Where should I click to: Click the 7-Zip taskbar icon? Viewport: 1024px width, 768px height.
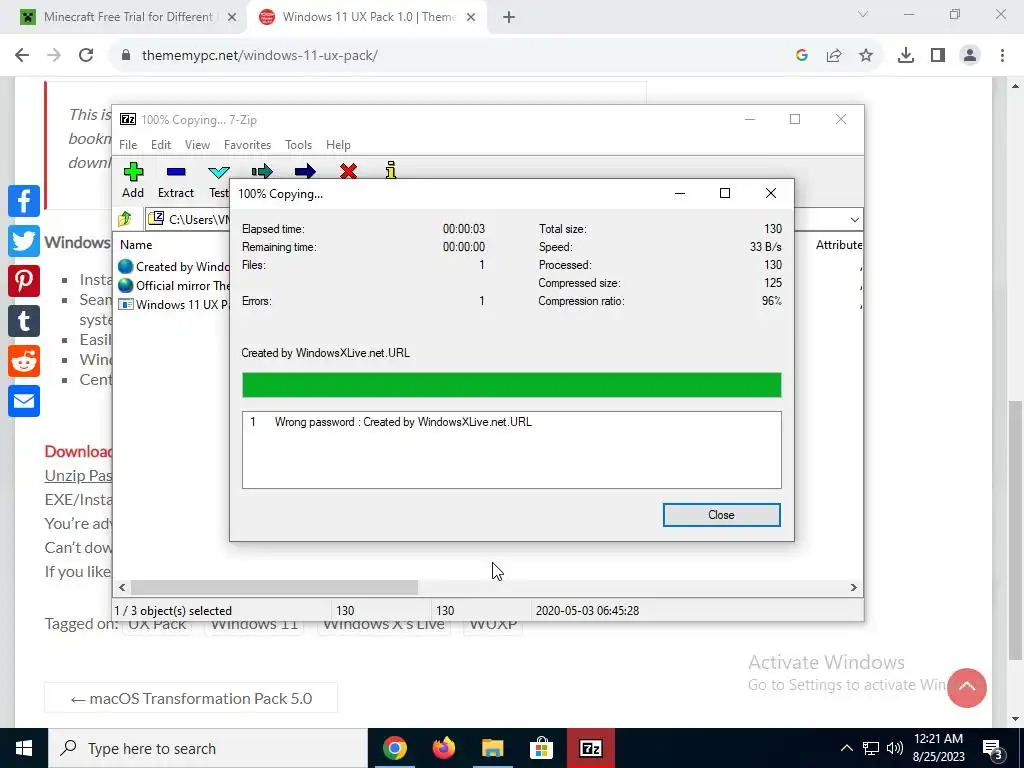590,748
